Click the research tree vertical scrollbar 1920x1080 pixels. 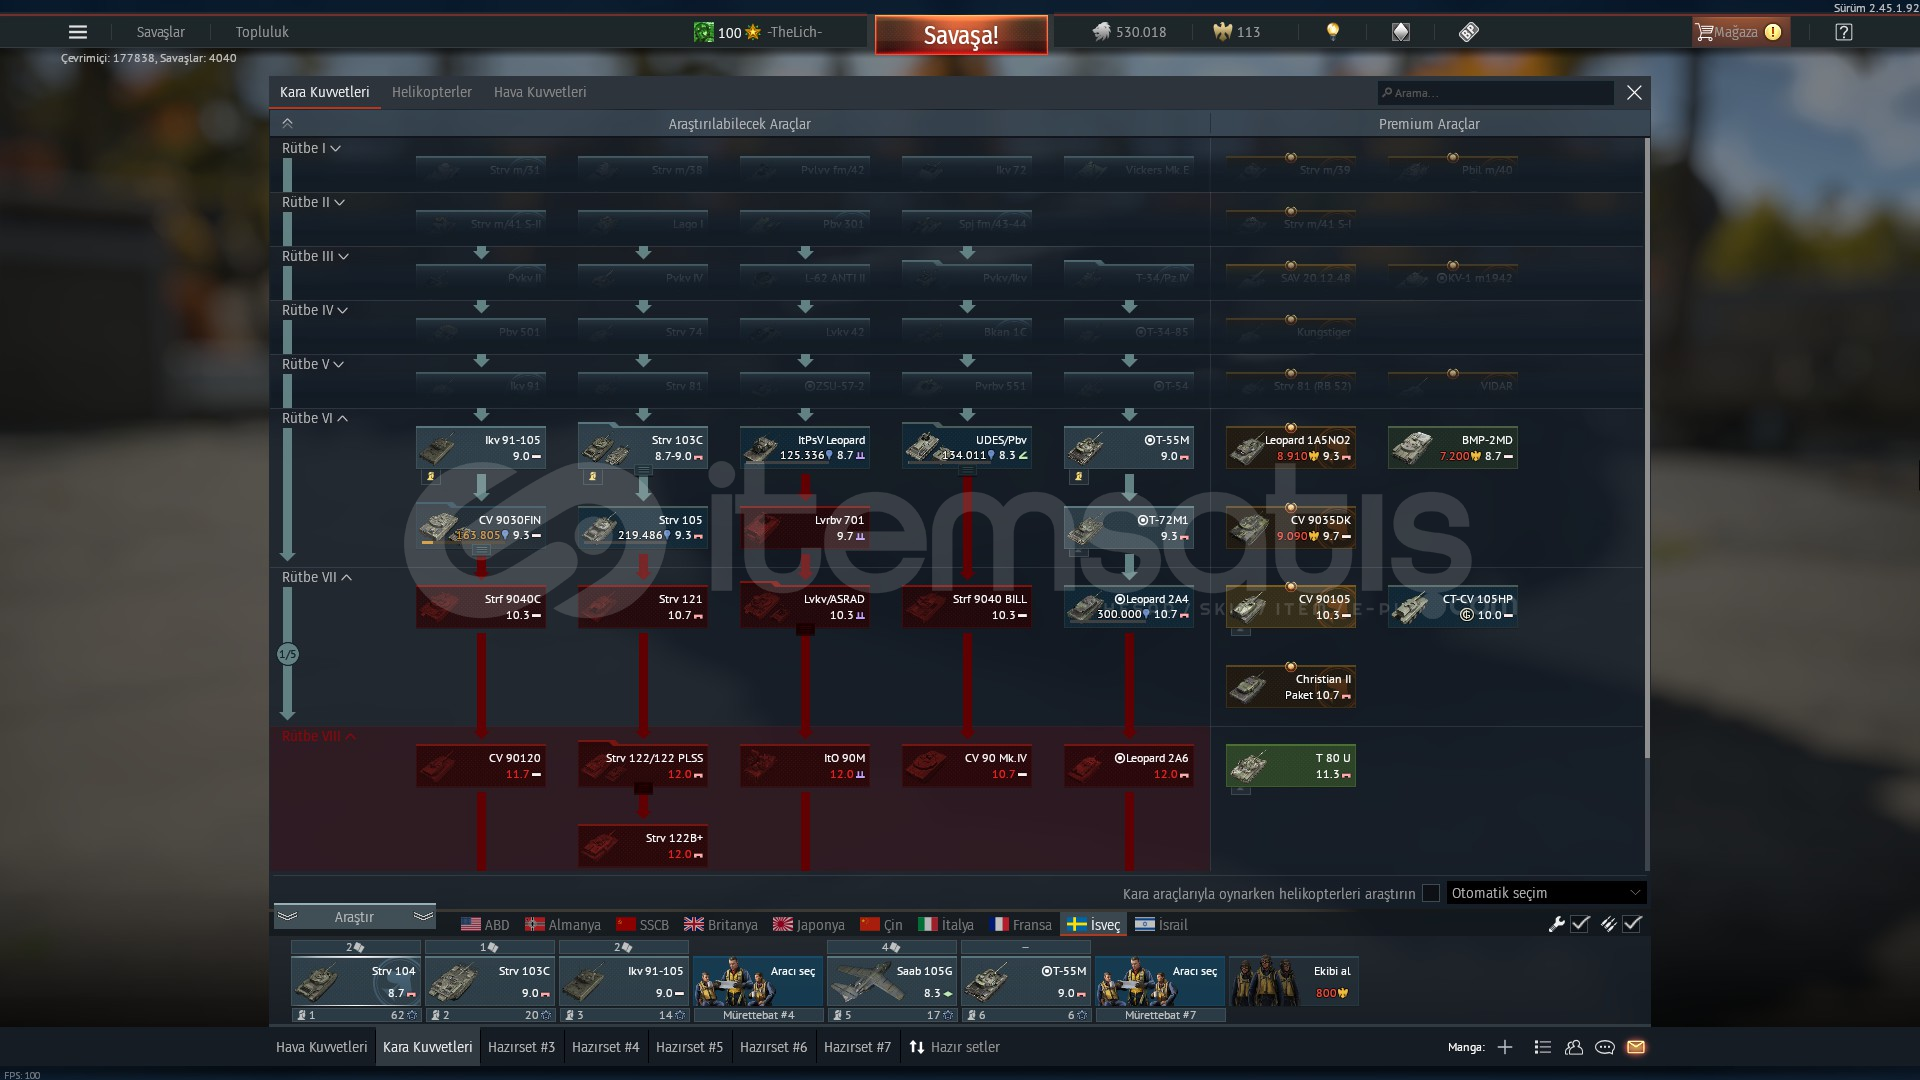coord(1646,450)
